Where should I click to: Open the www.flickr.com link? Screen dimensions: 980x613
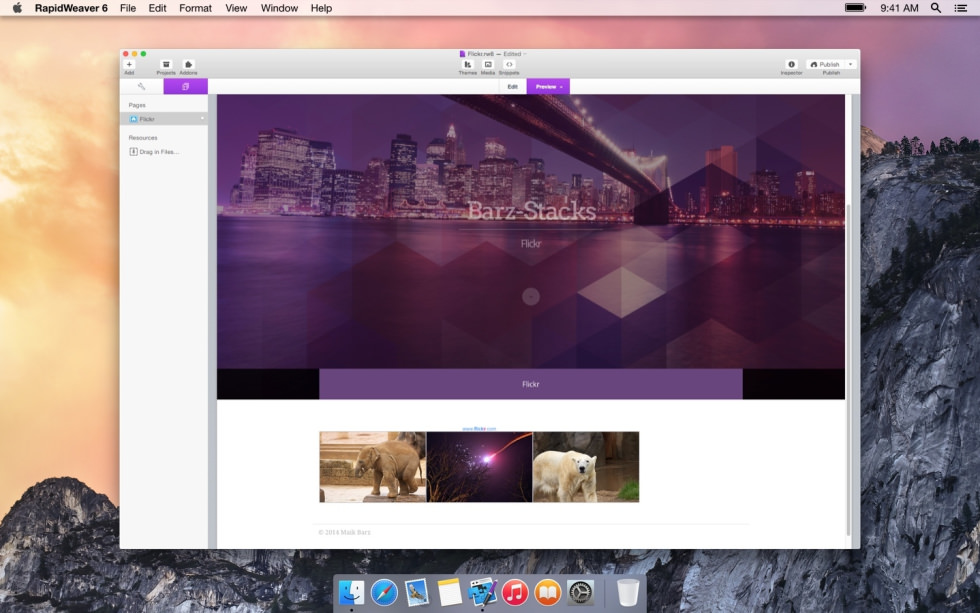(479, 429)
